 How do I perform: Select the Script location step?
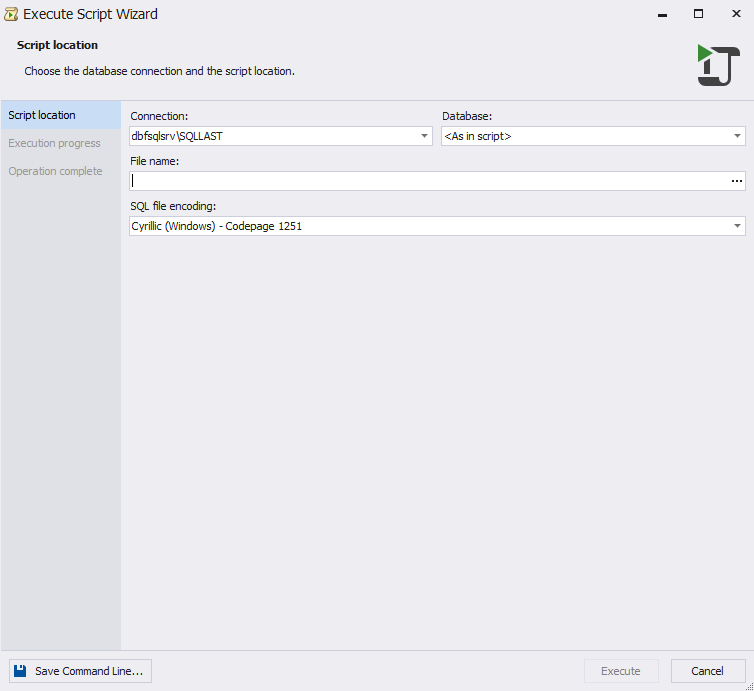[61, 115]
